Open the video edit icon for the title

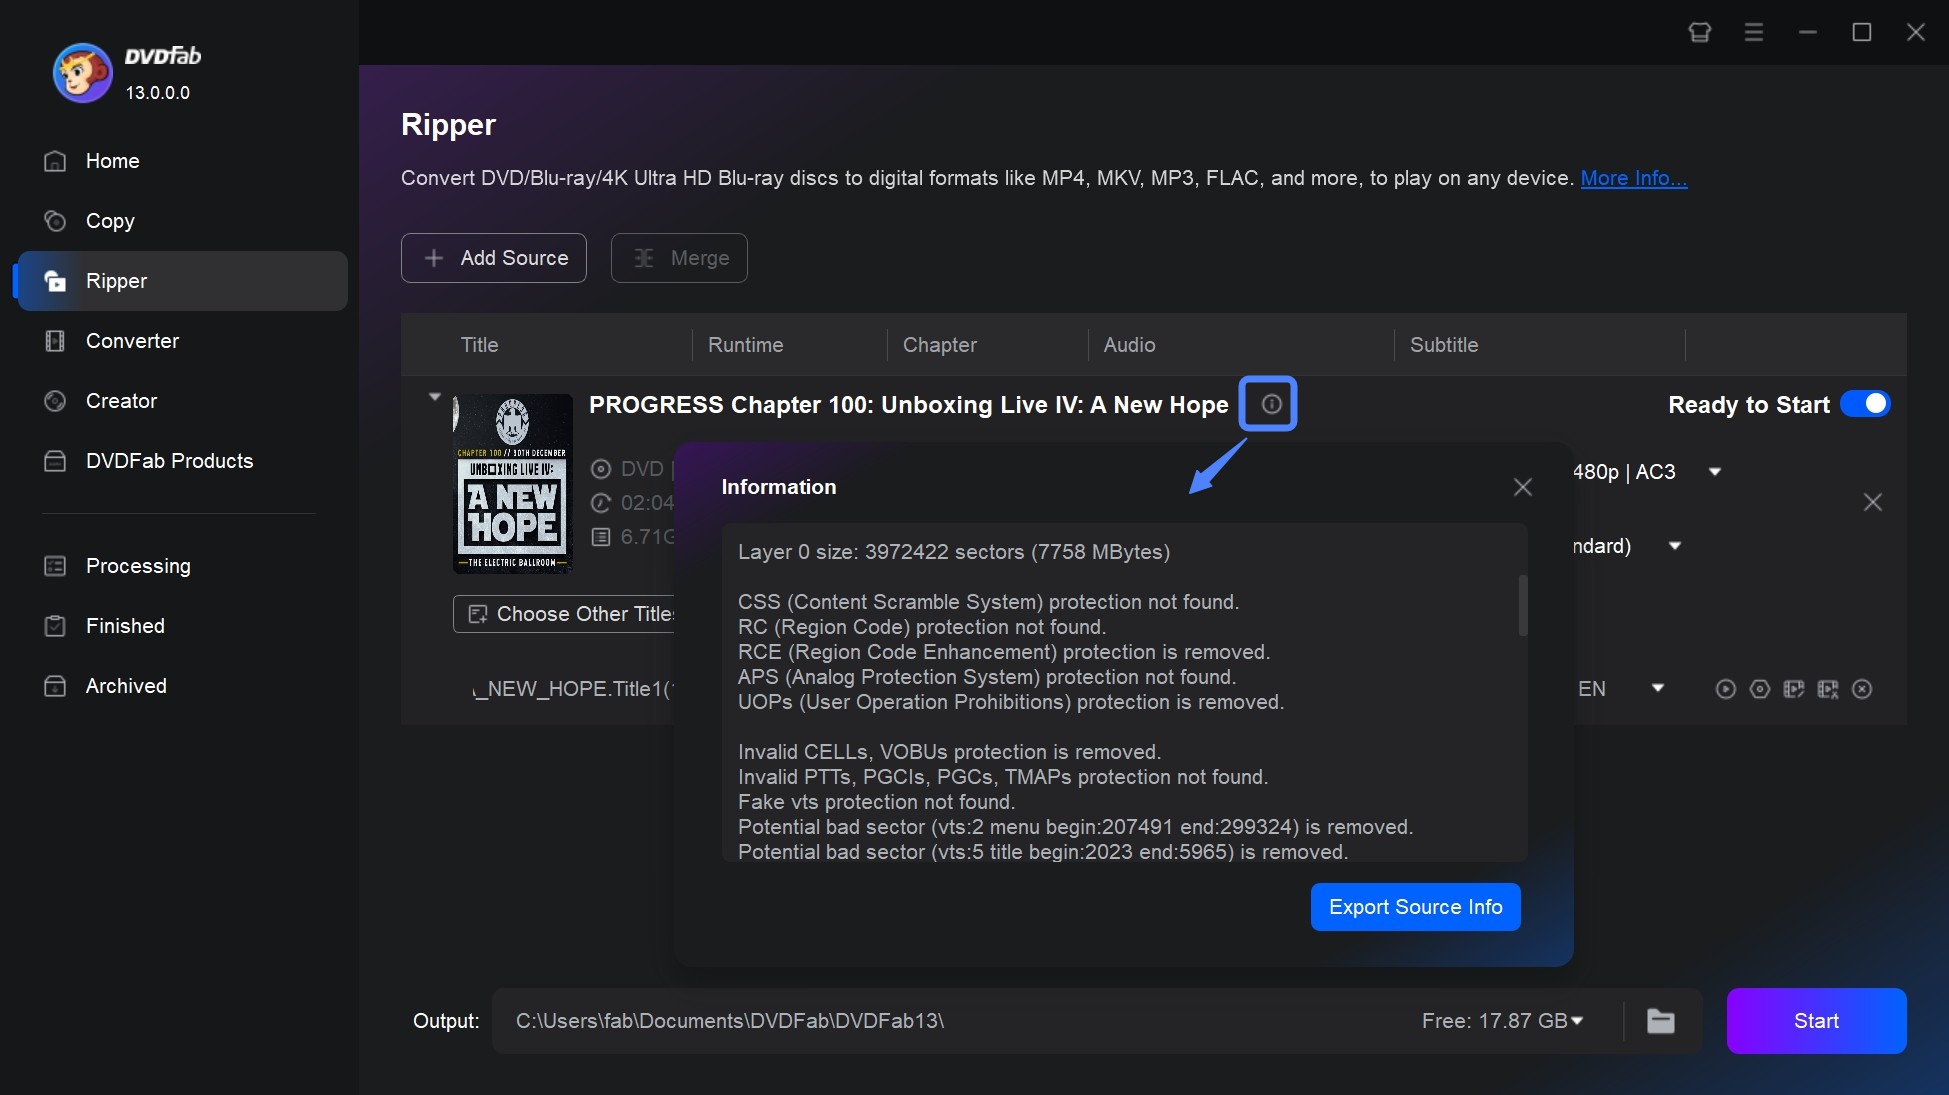coord(1794,689)
